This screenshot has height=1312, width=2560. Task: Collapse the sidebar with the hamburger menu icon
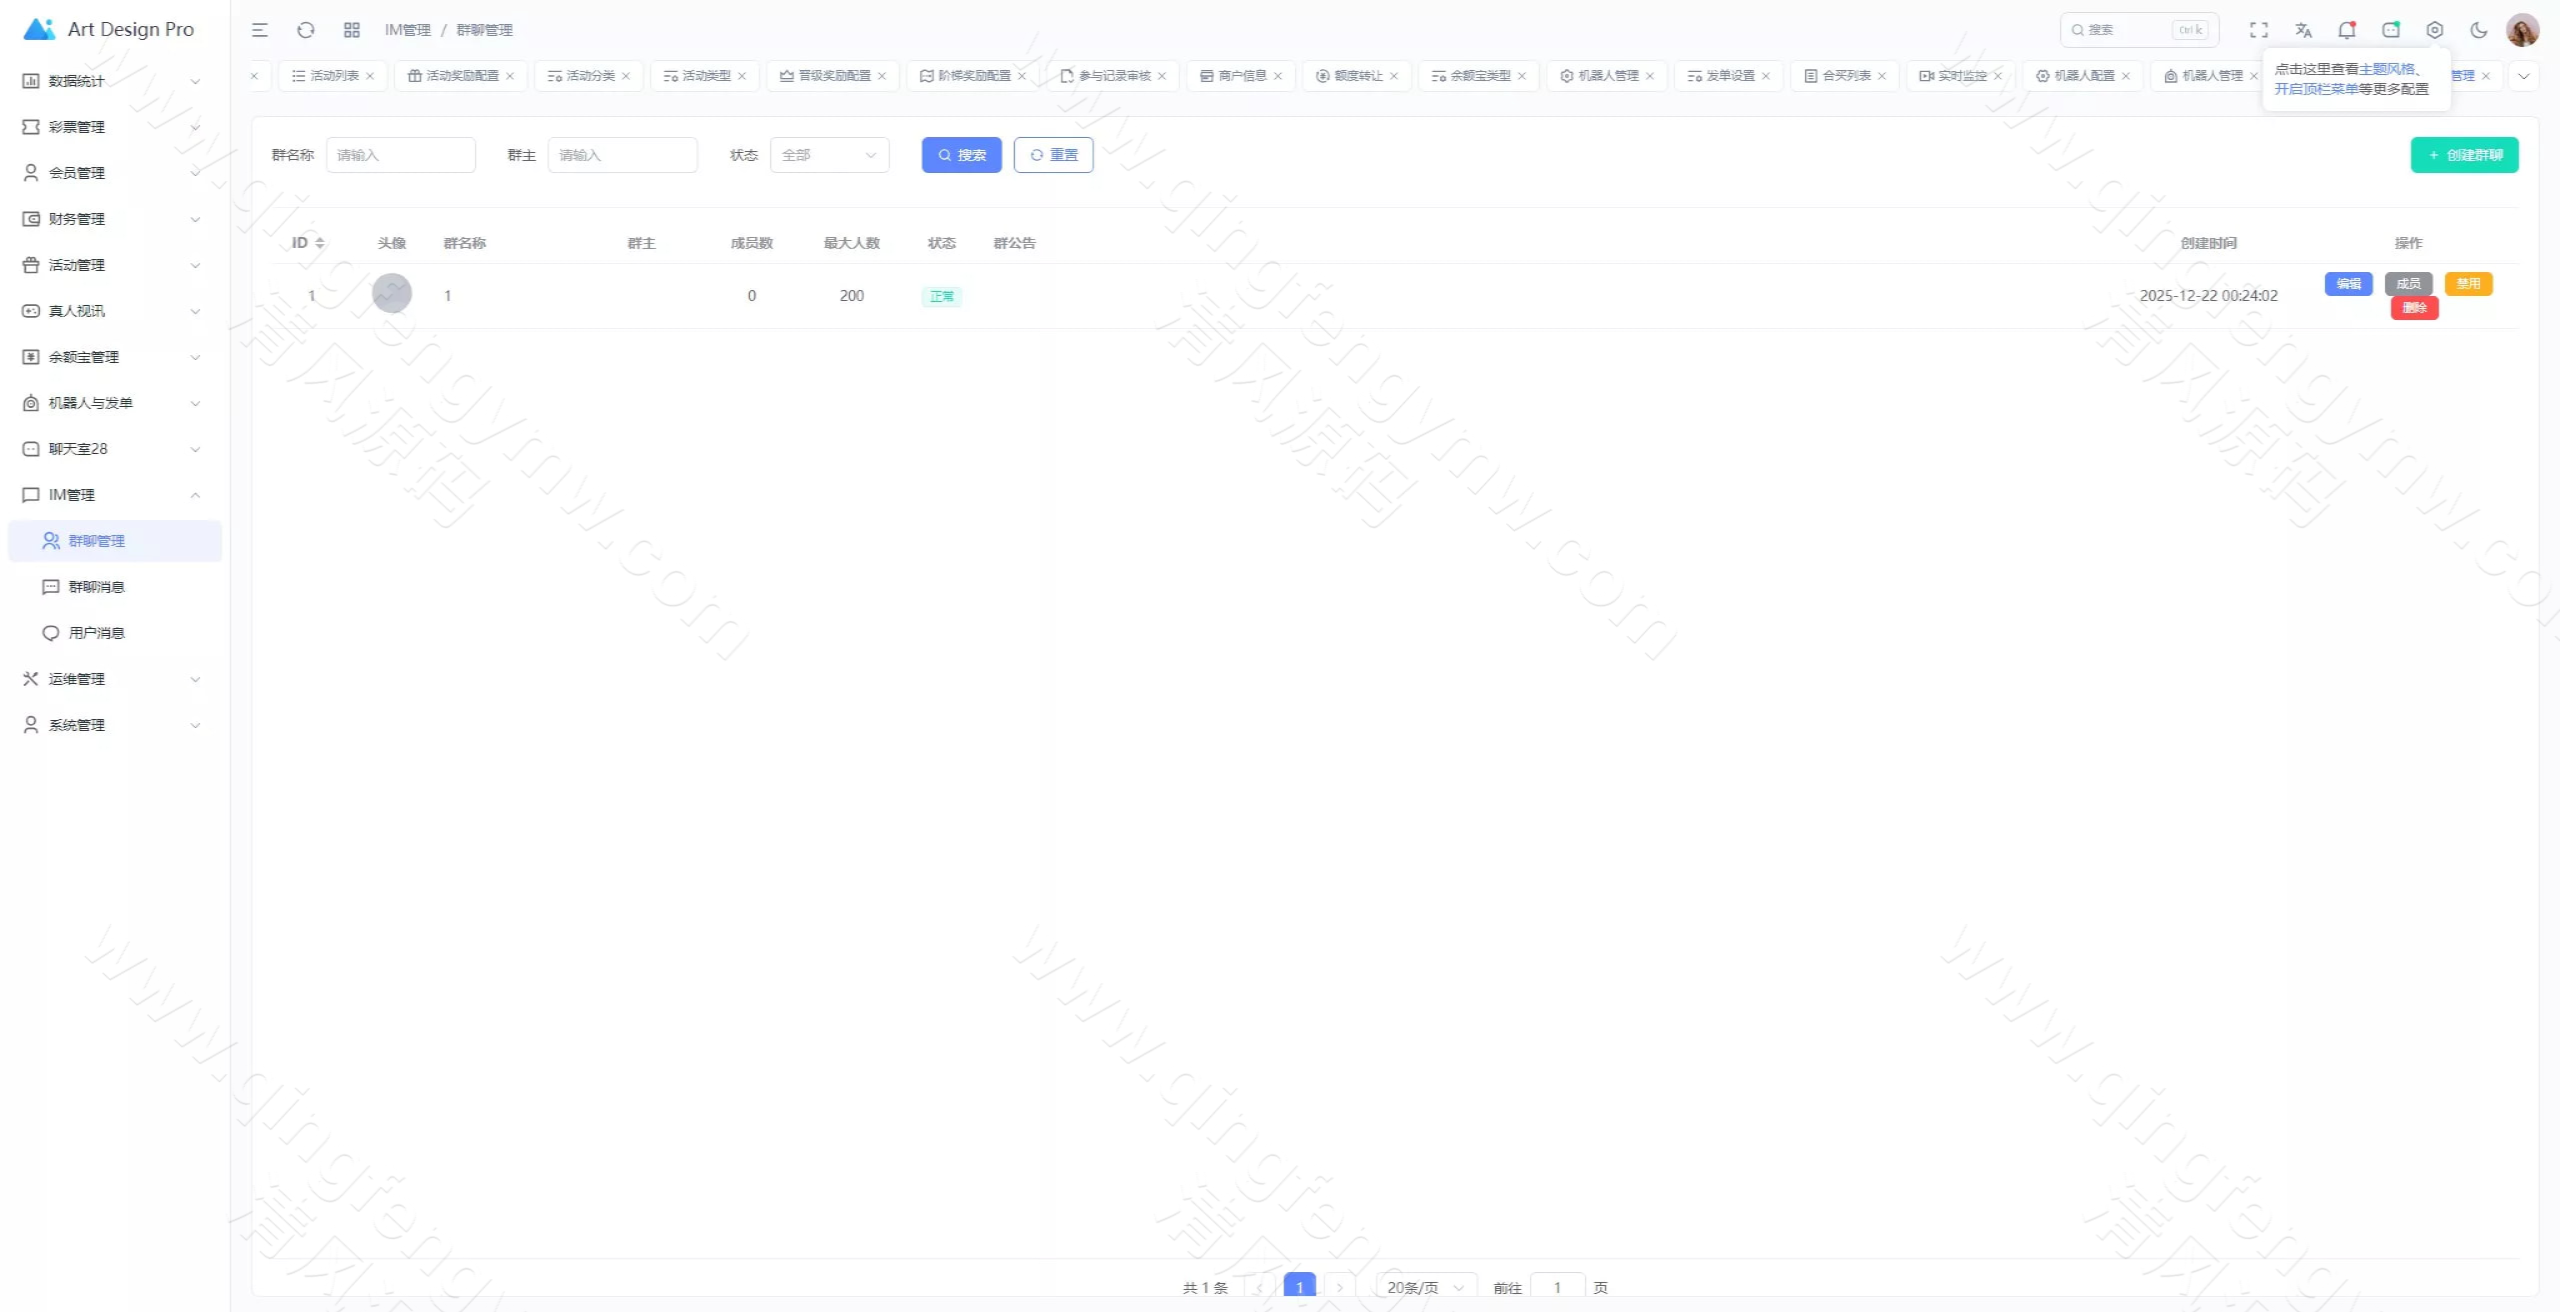260,30
